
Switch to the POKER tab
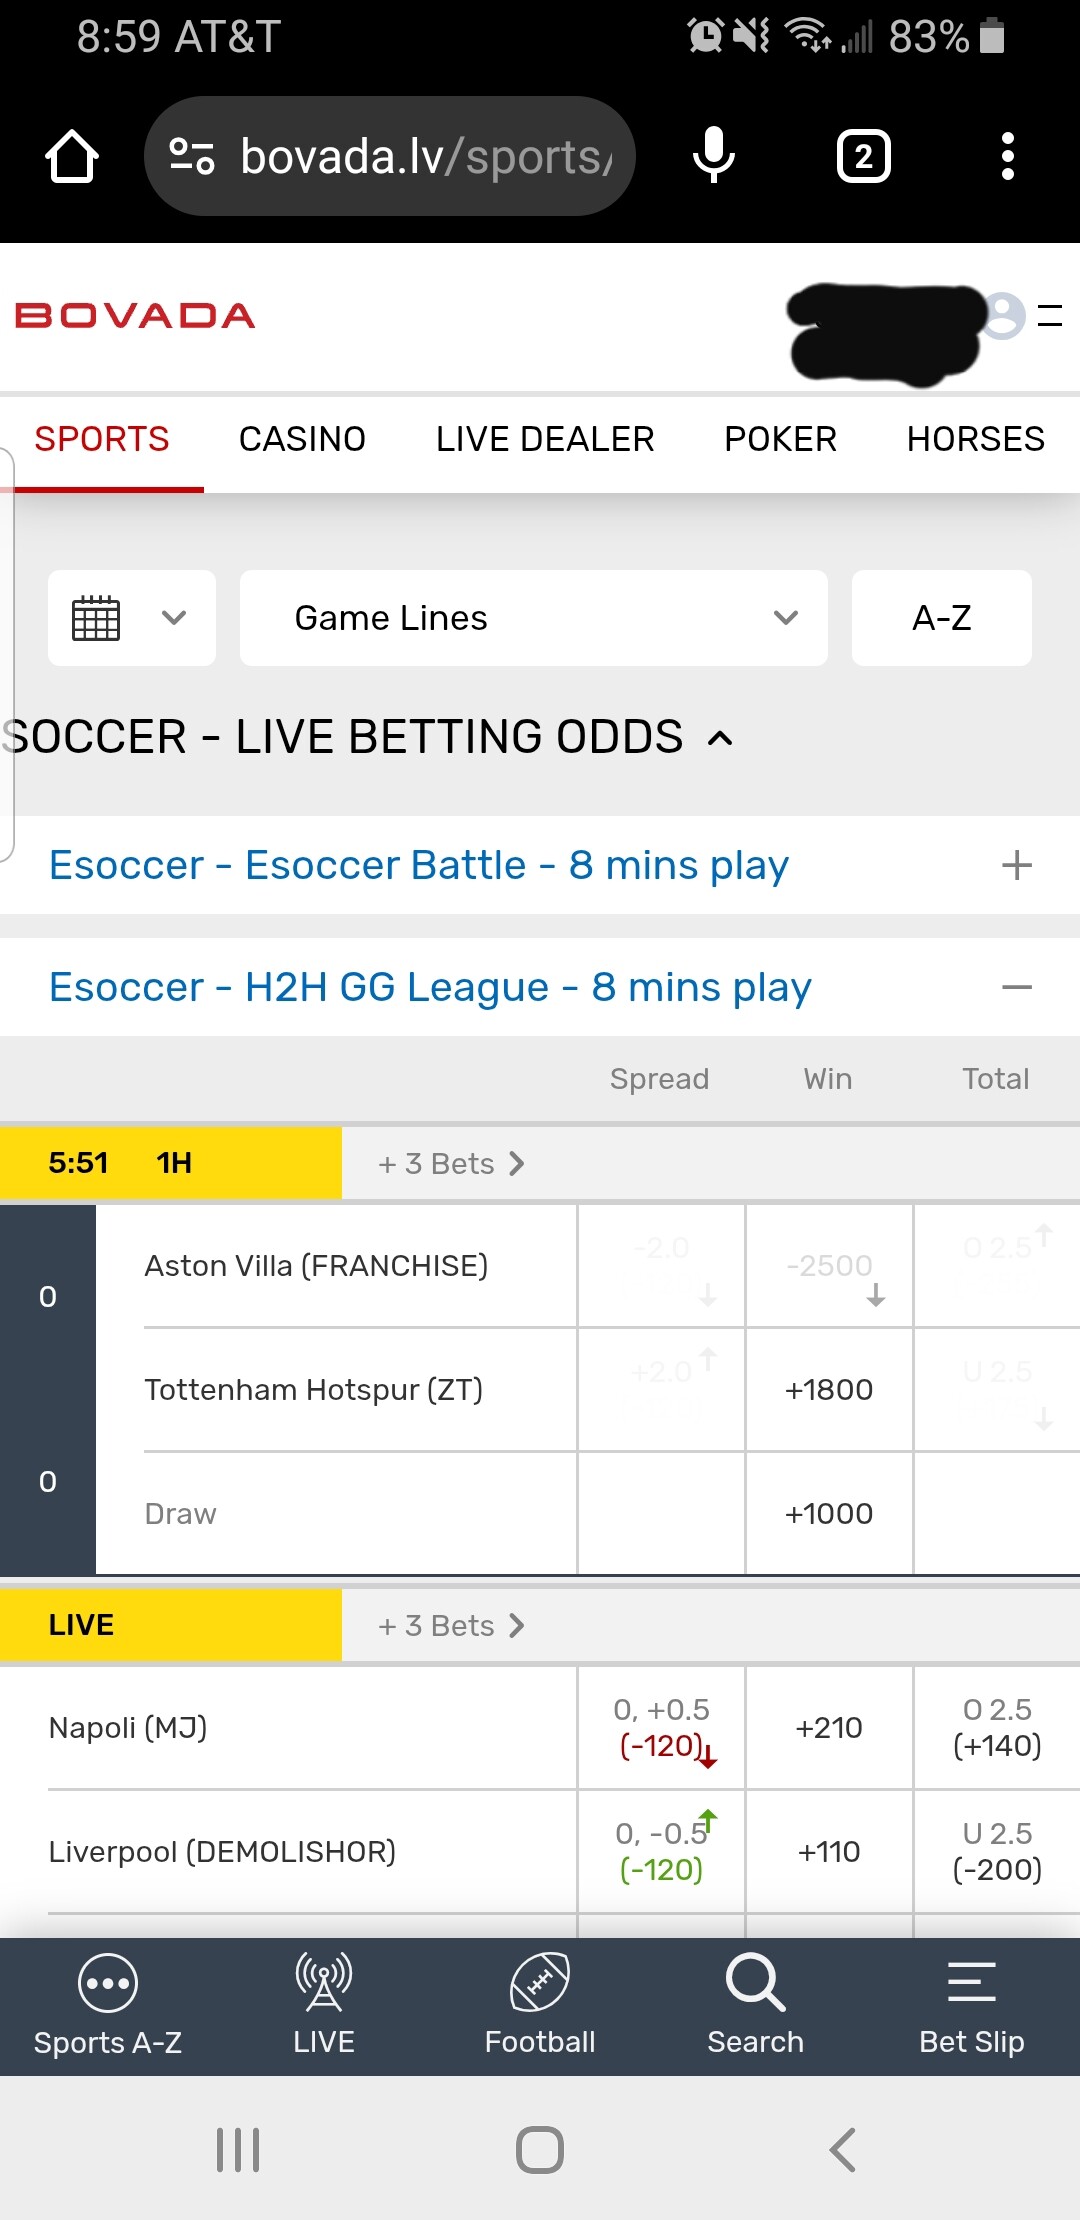(x=780, y=439)
